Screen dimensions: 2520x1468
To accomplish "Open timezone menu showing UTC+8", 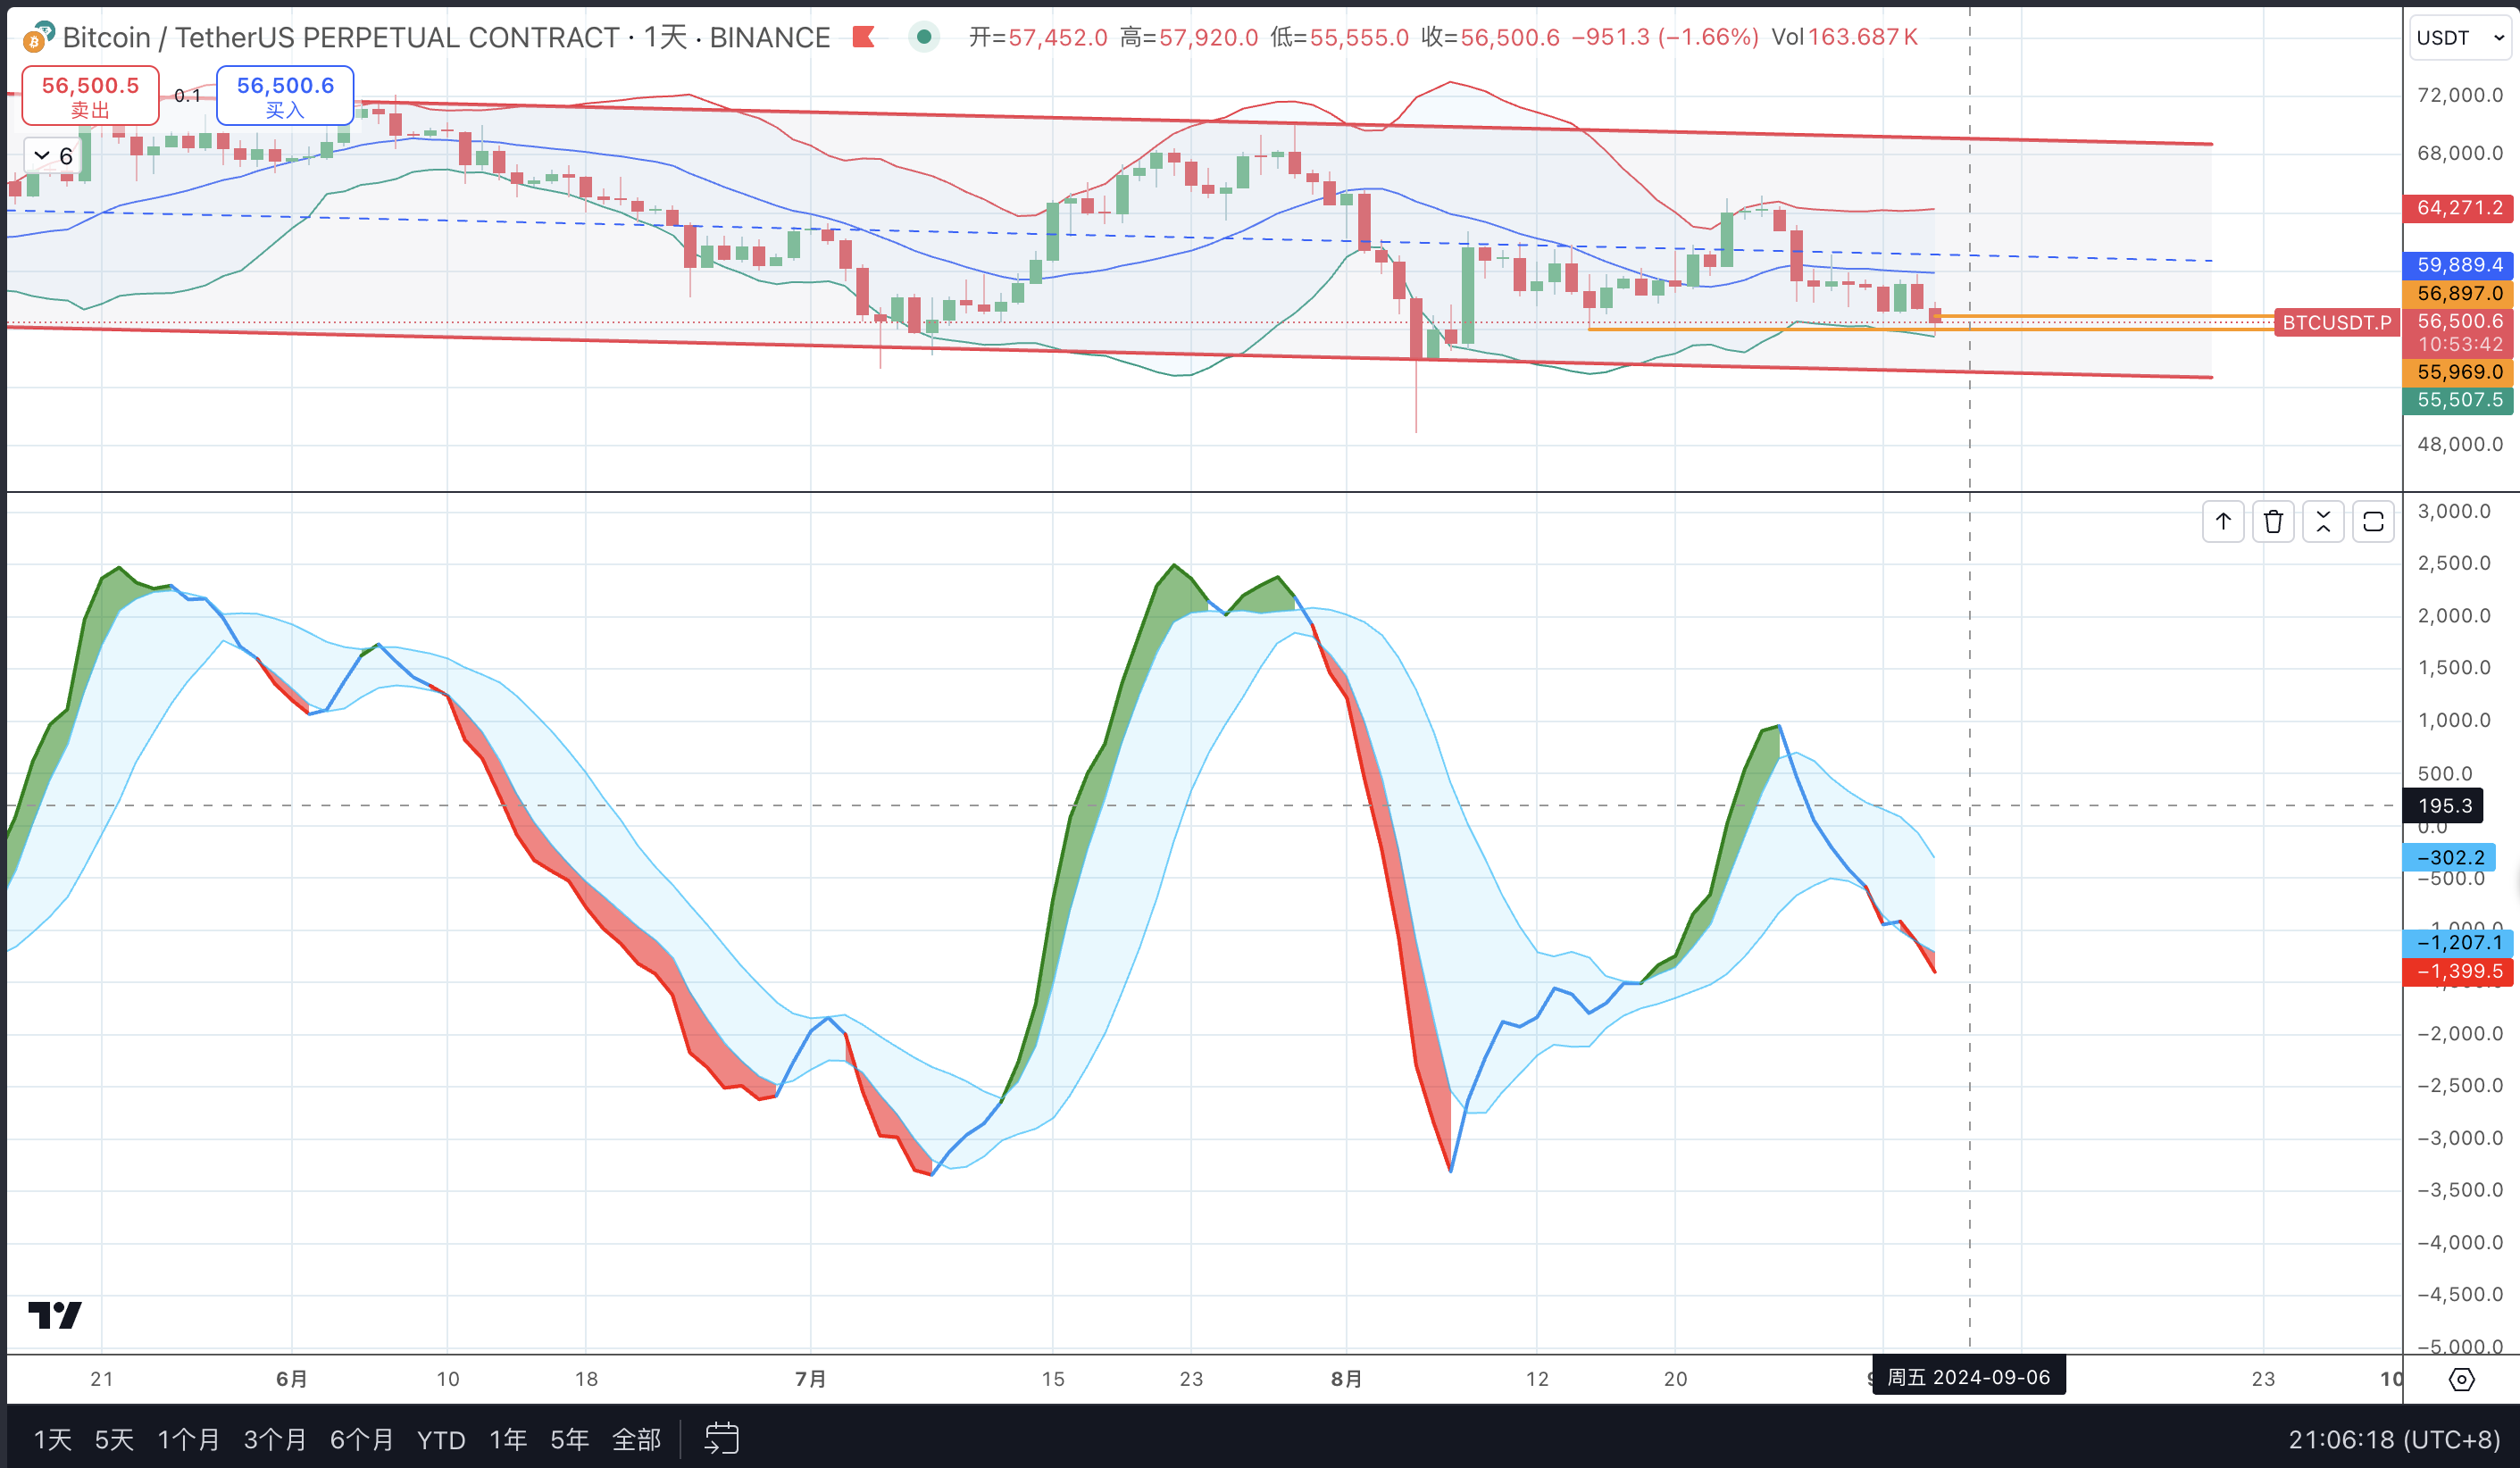I will pos(2394,1439).
